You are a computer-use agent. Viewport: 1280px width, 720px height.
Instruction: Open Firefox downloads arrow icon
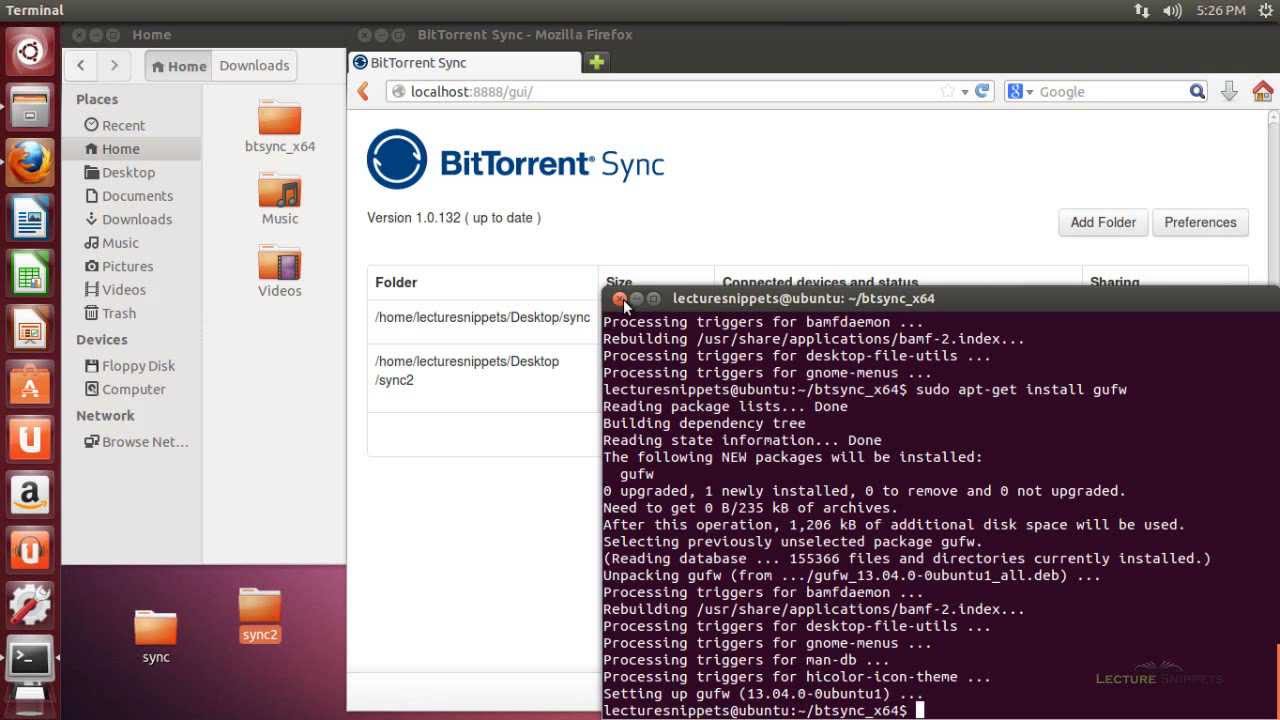point(1229,92)
